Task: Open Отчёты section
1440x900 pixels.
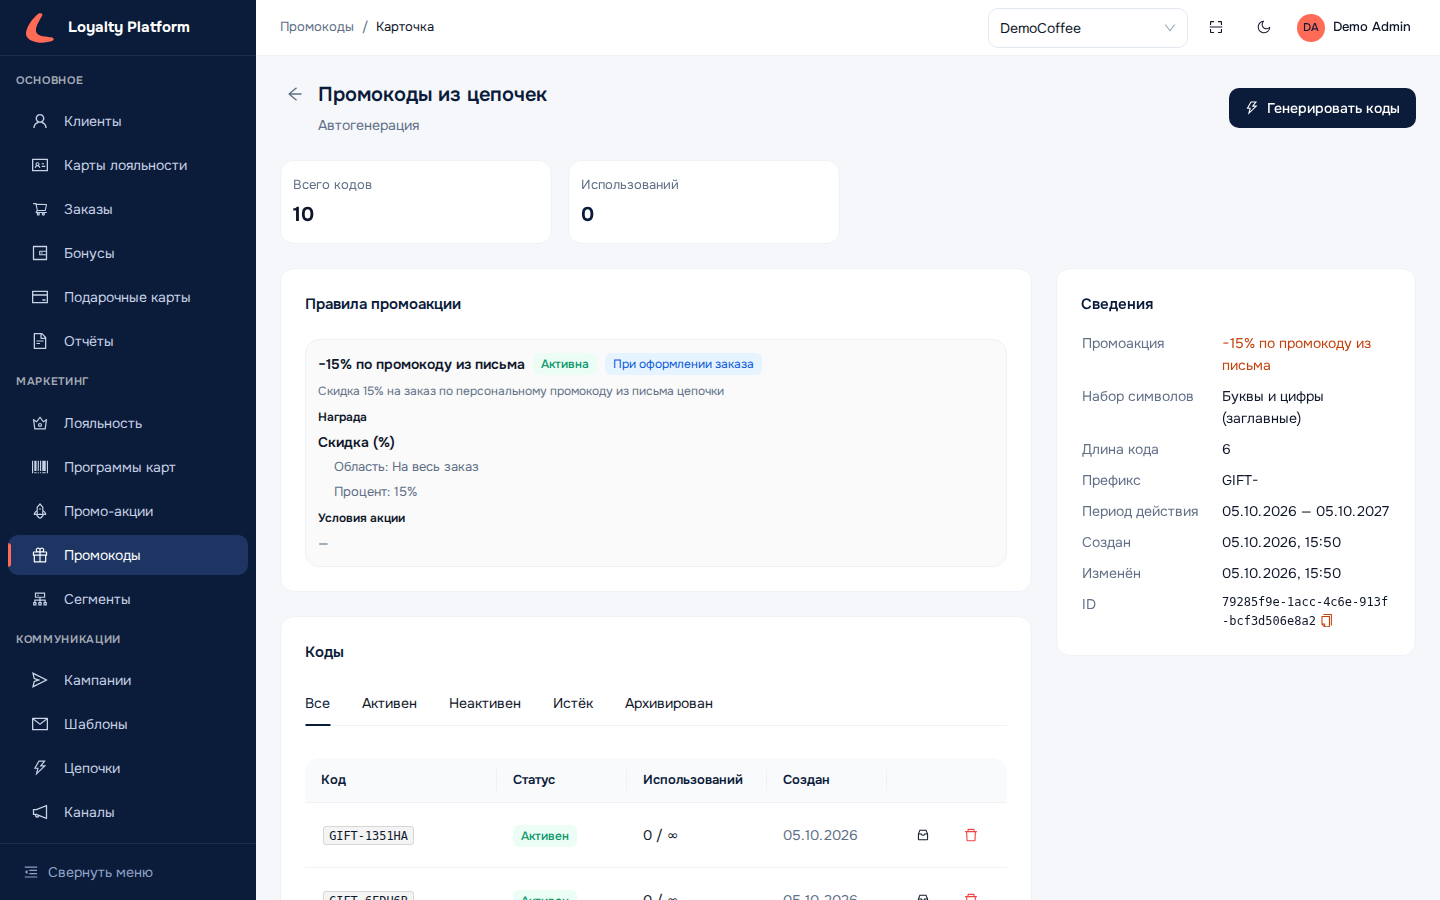Action: pos(128,341)
